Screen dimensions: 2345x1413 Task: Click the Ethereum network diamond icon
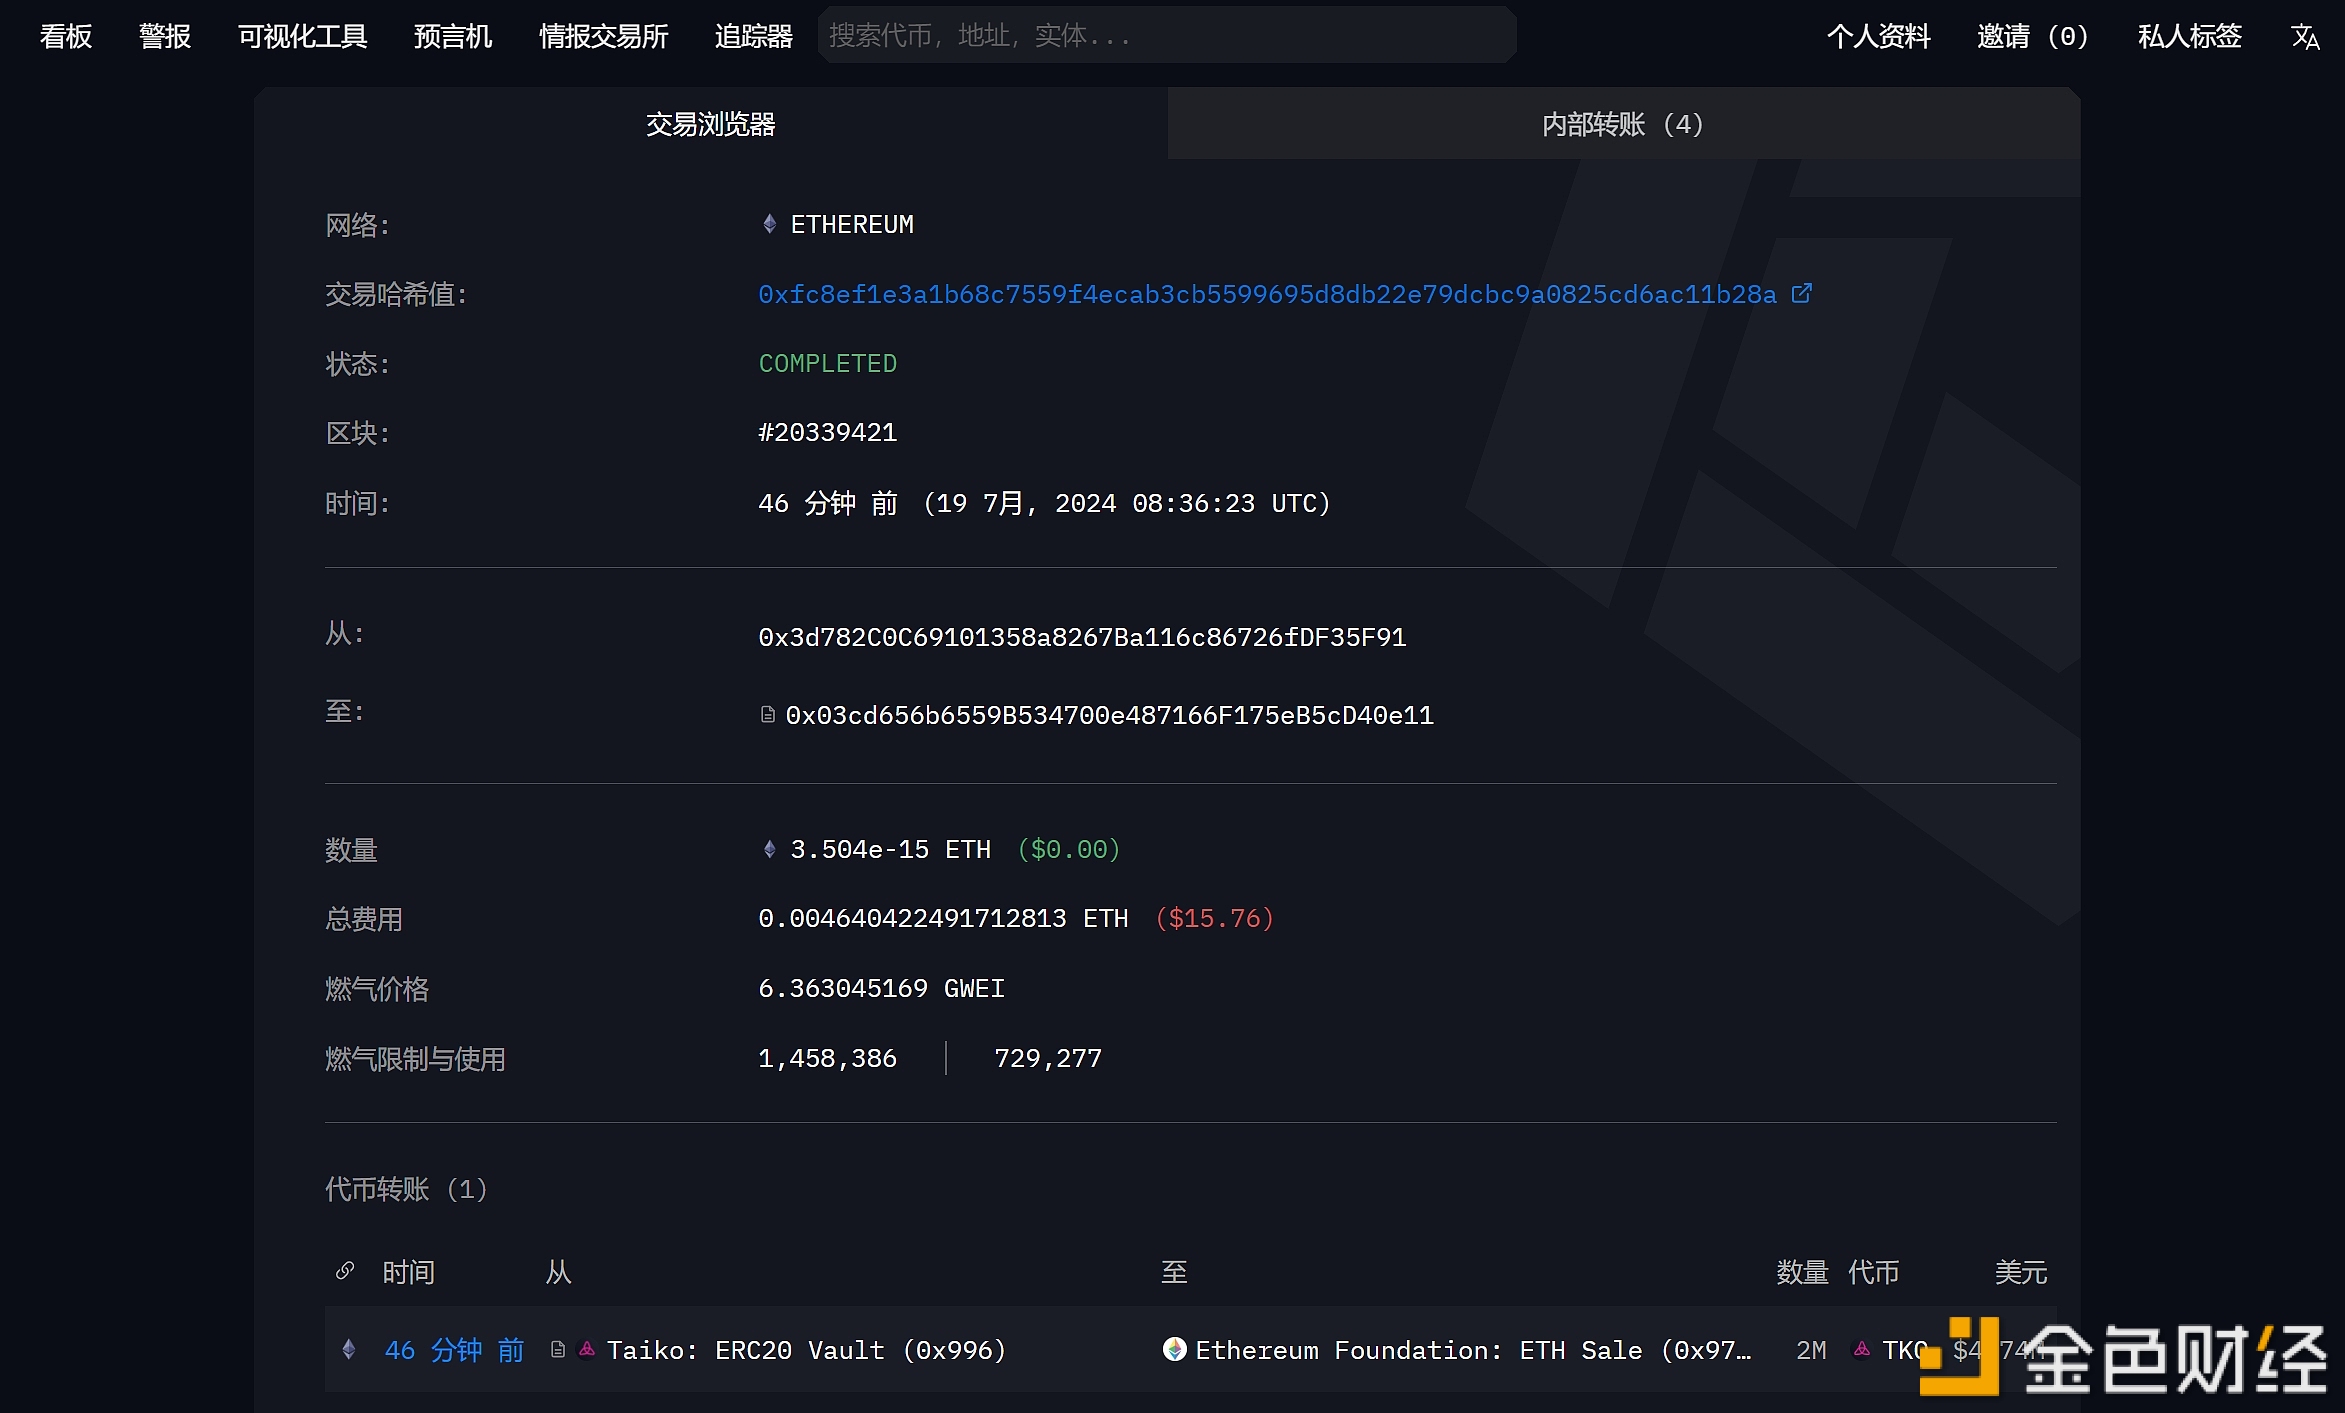click(x=769, y=224)
